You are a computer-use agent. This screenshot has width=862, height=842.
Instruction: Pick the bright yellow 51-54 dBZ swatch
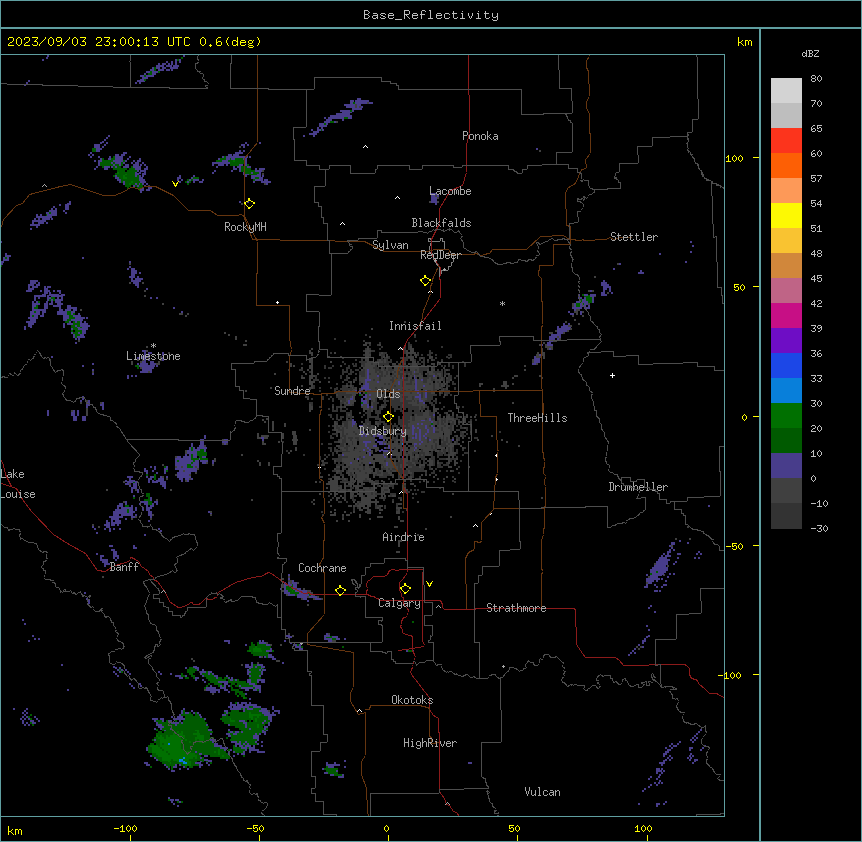point(786,215)
